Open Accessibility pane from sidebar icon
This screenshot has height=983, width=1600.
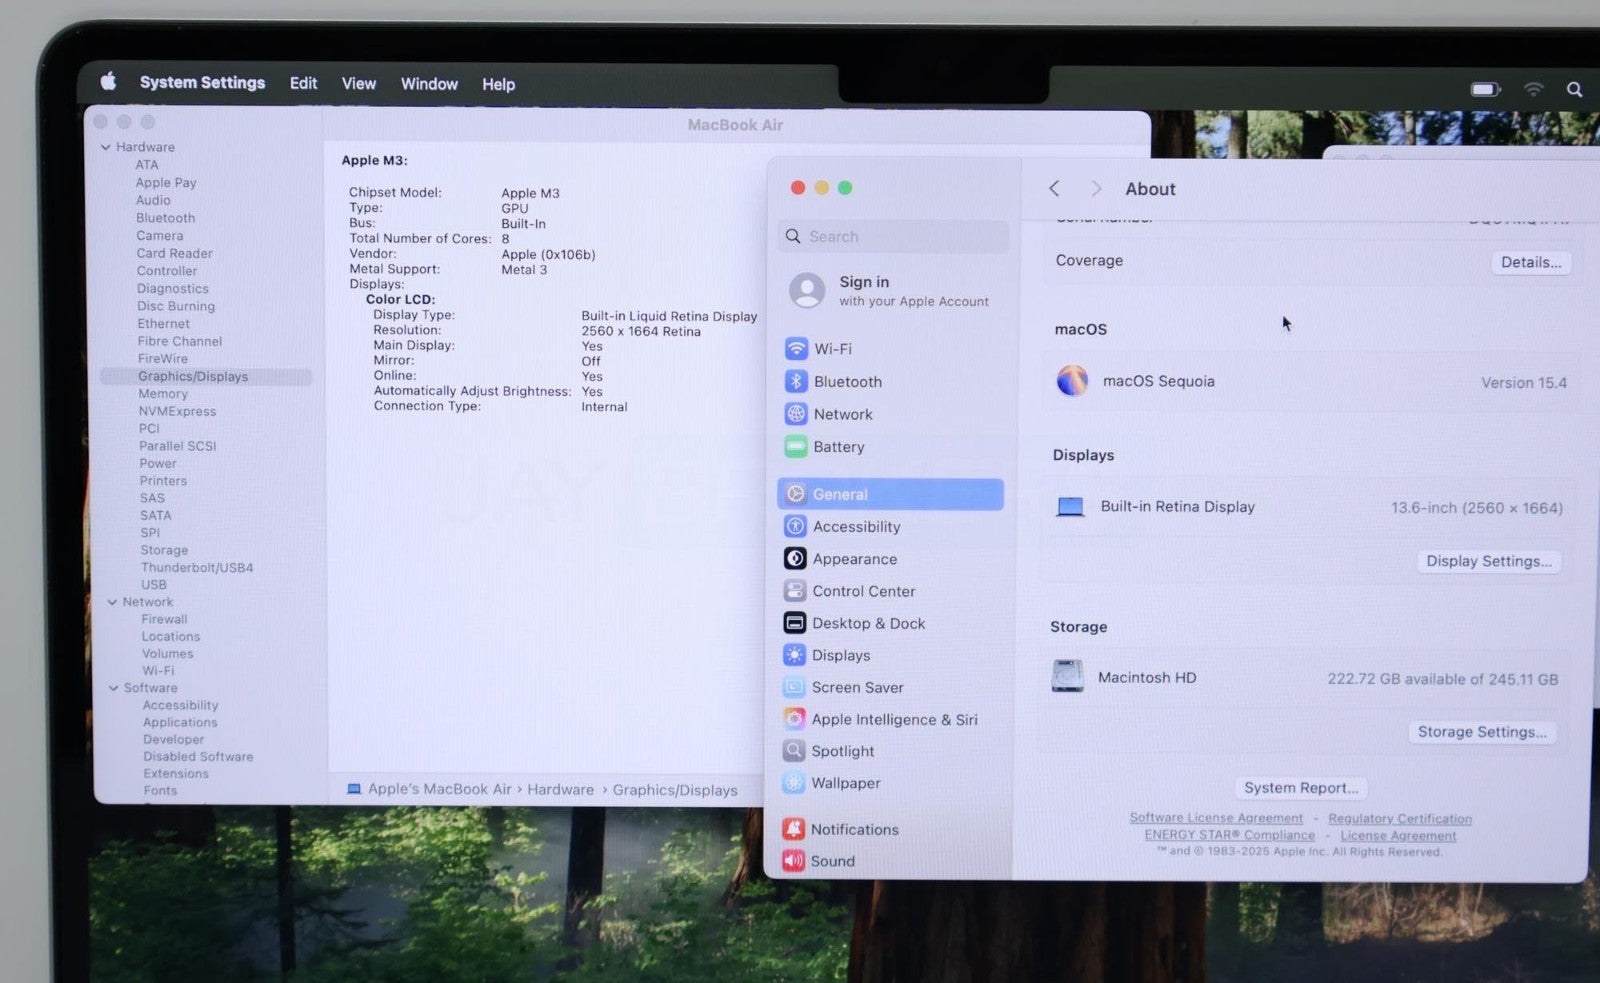(x=795, y=526)
